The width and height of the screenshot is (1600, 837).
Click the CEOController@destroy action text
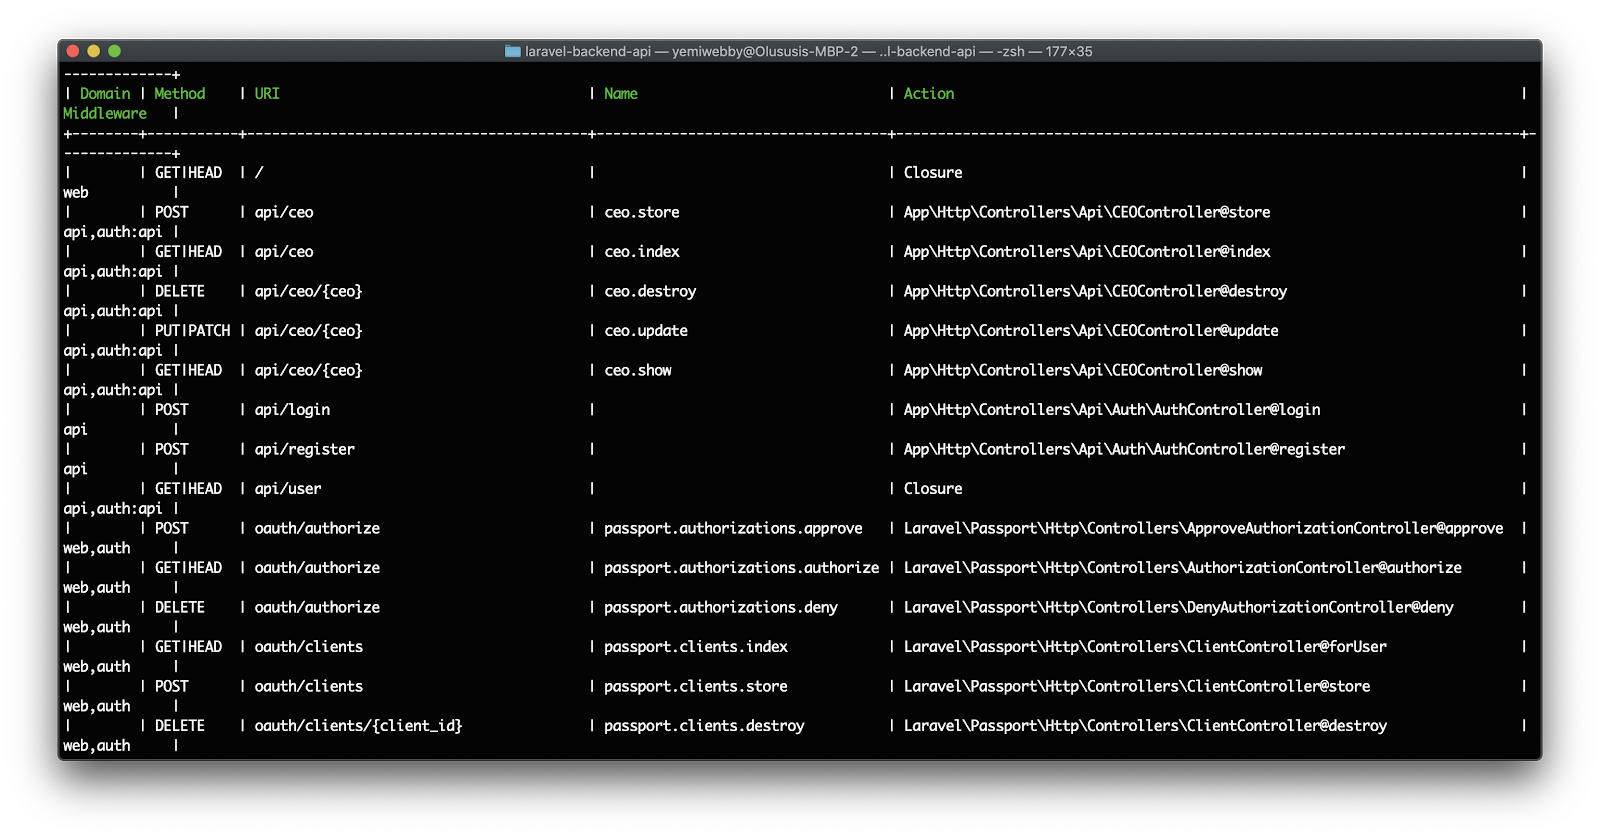click(1096, 291)
